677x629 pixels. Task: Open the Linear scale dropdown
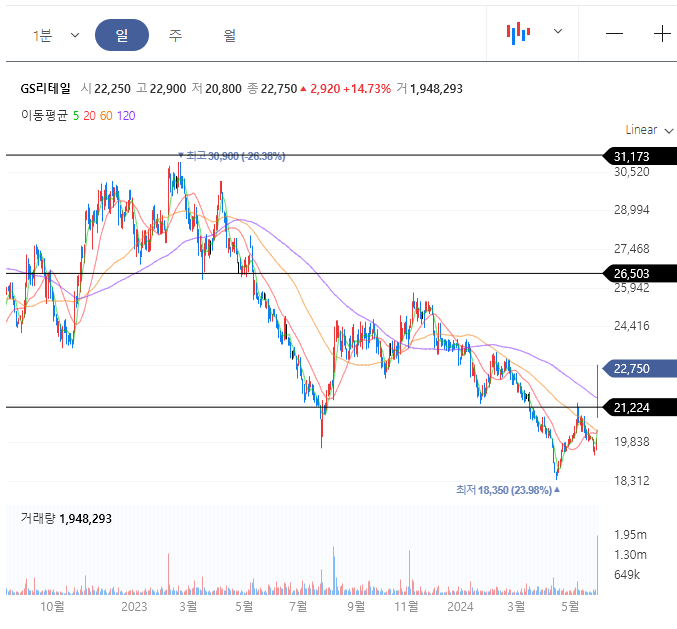[649, 130]
